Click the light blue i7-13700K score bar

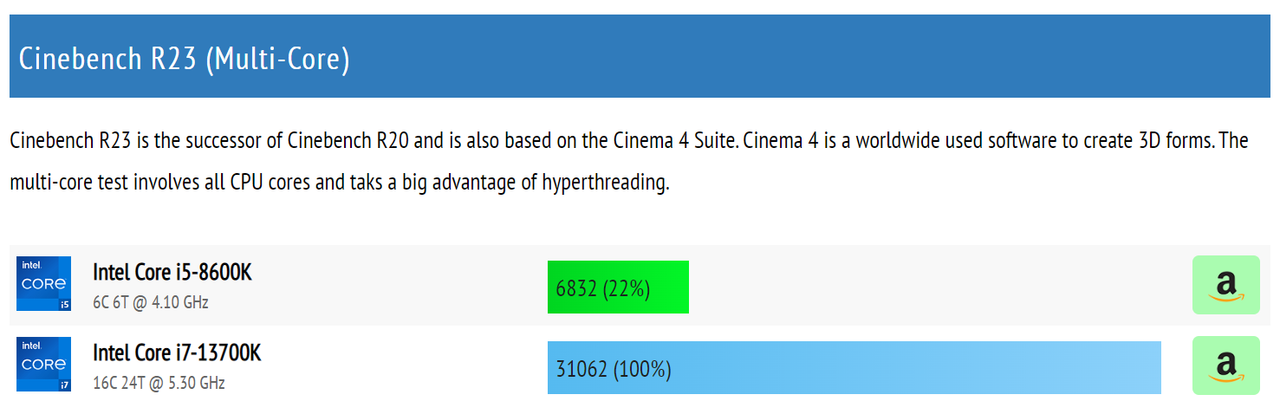854,368
